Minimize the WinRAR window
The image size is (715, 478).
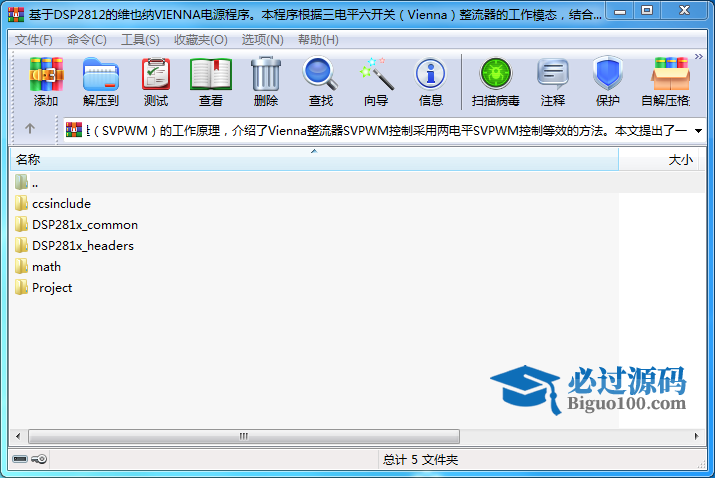pos(620,11)
